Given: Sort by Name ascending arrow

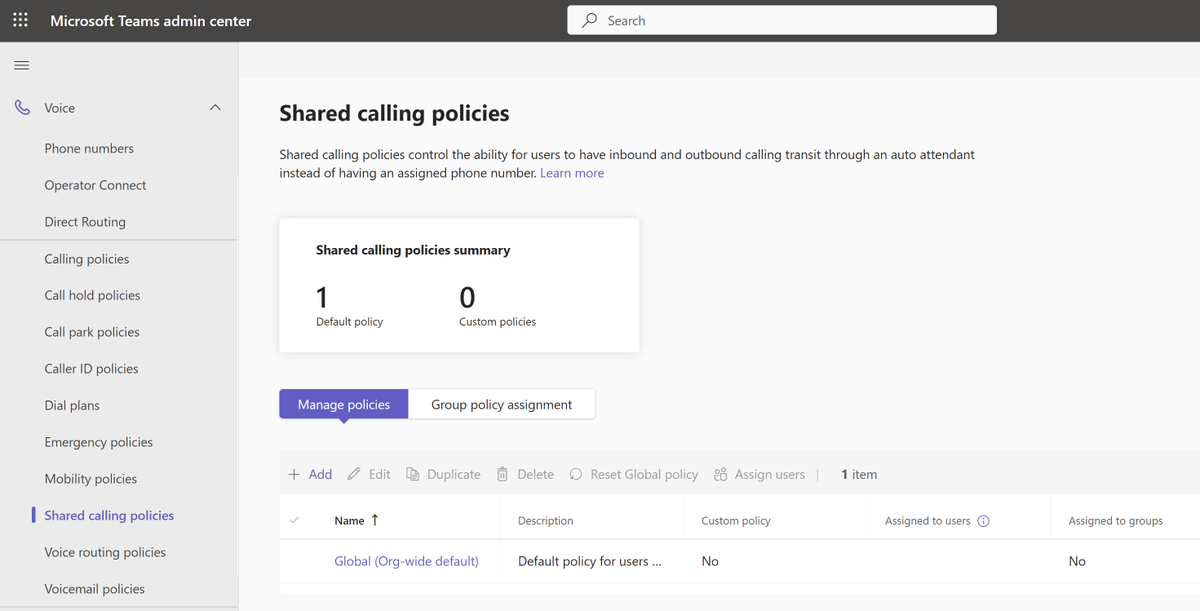Looking at the screenshot, I should [x=375, y=520].
